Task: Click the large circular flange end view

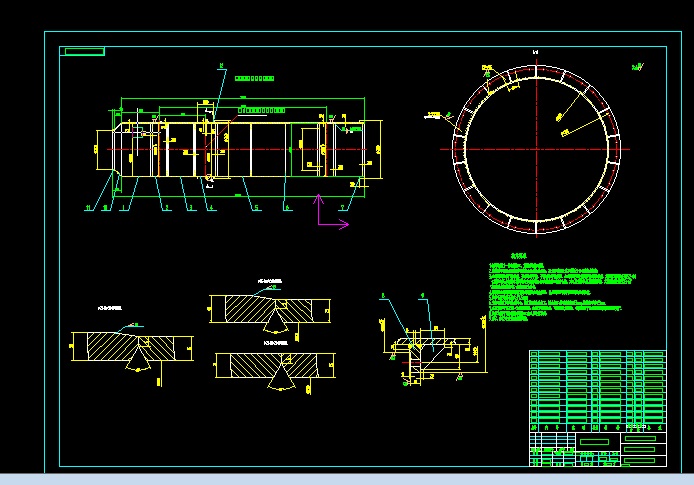Action: pyautogui.click(x=536, y=149)
